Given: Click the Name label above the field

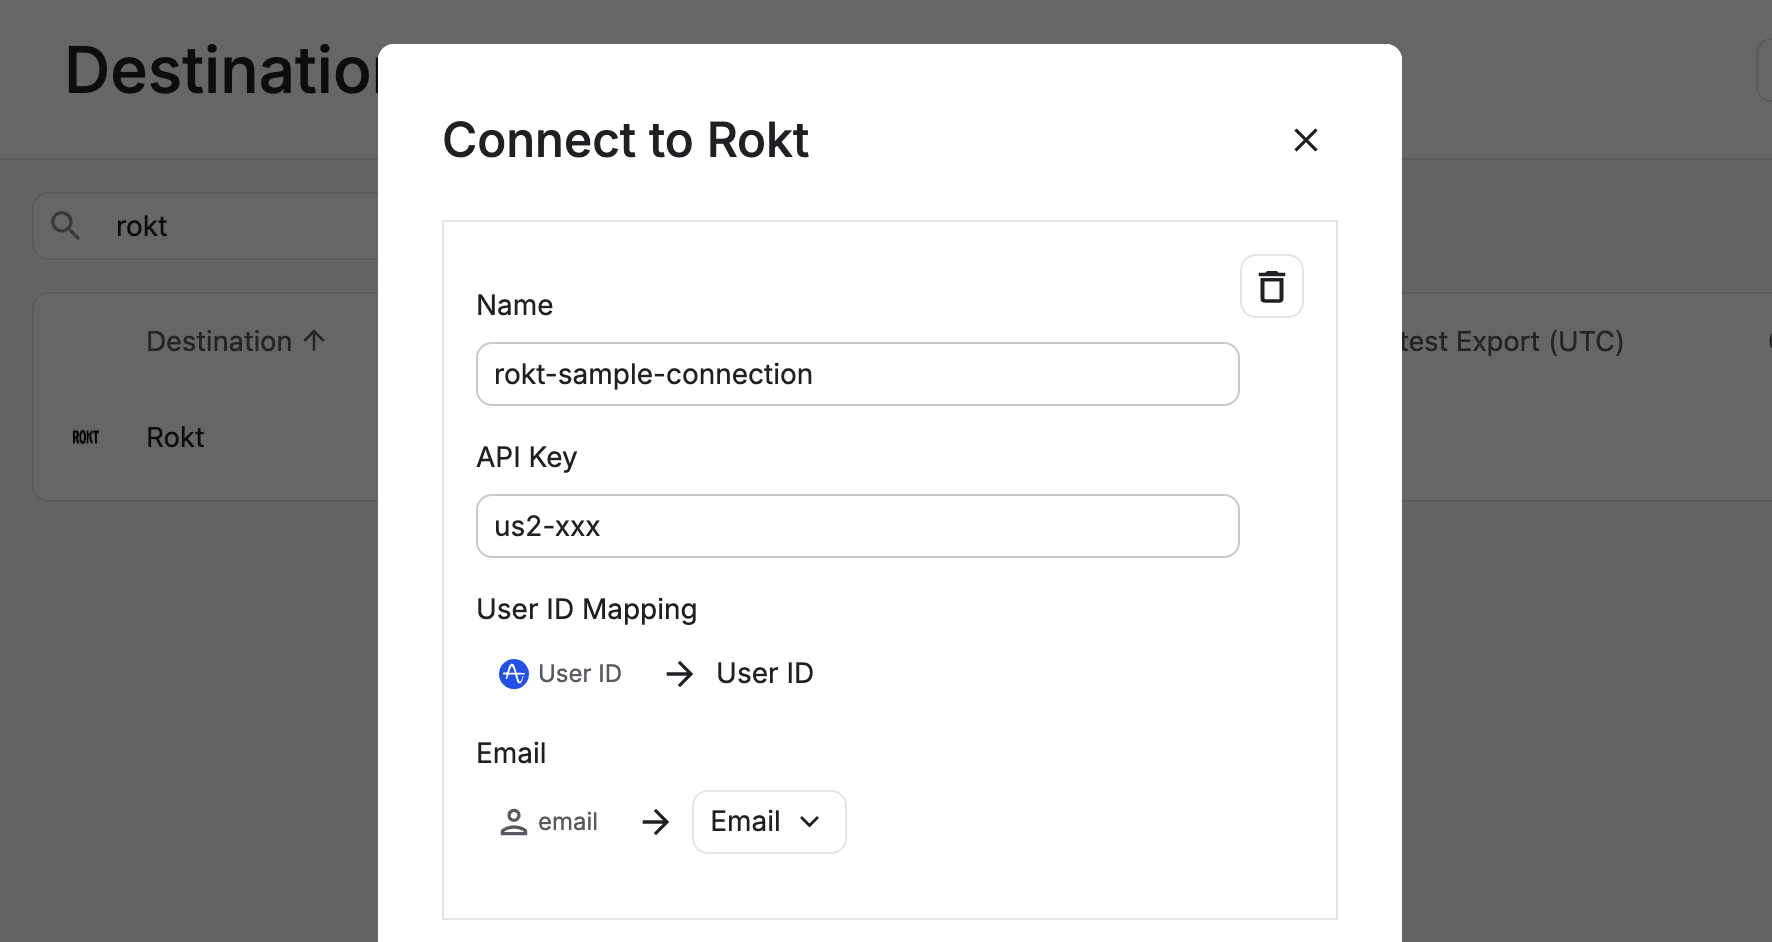Looking at the screenshot, I should click(514, 305).
